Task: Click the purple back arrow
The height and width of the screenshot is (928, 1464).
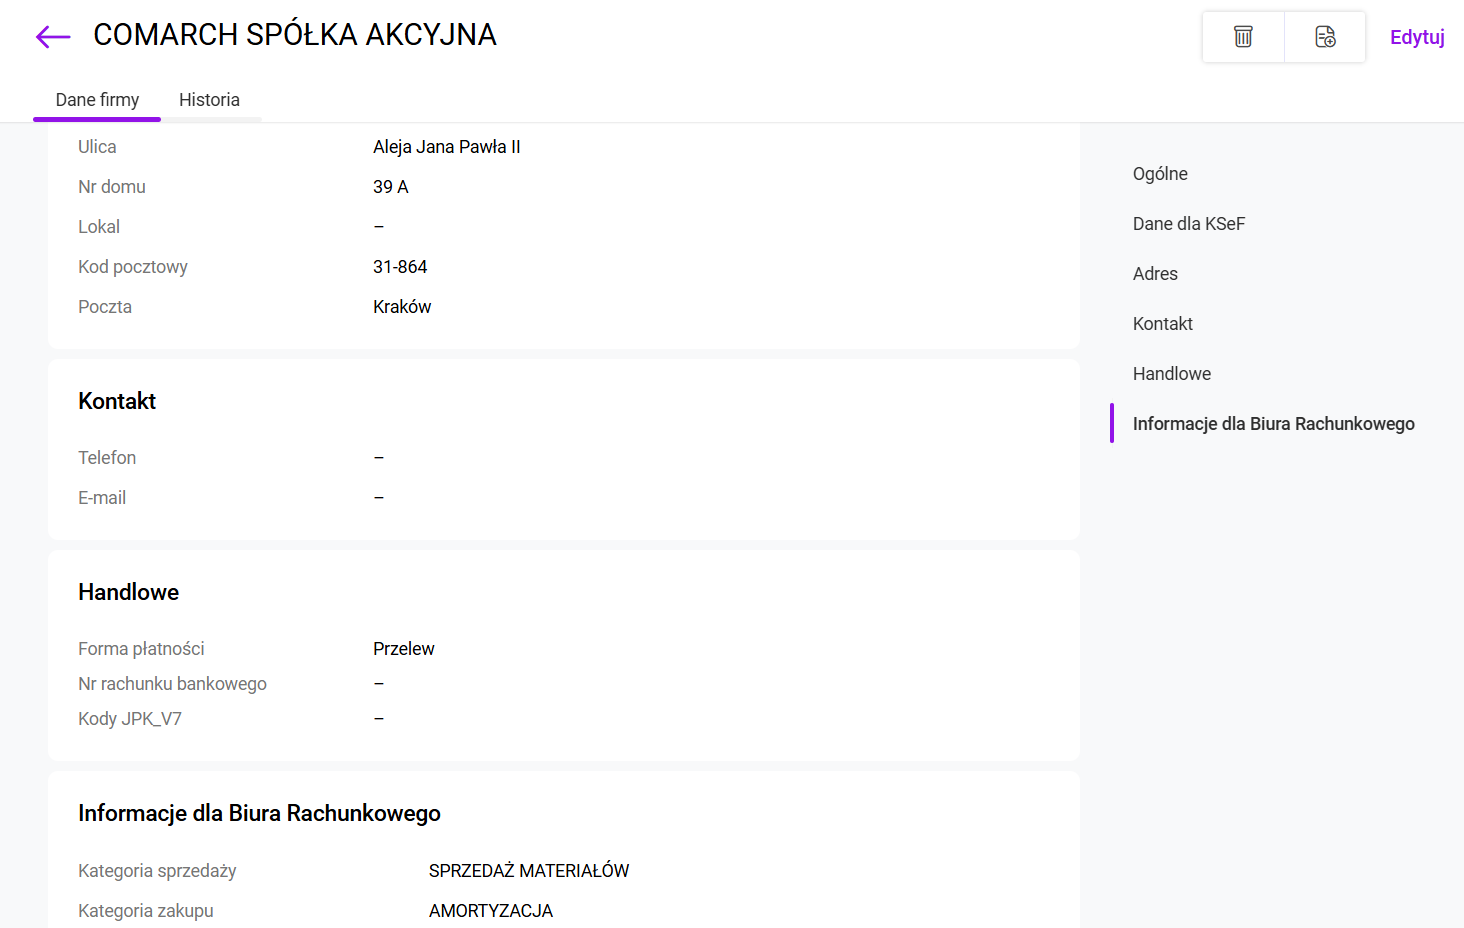Action: (x=53, y=37)
